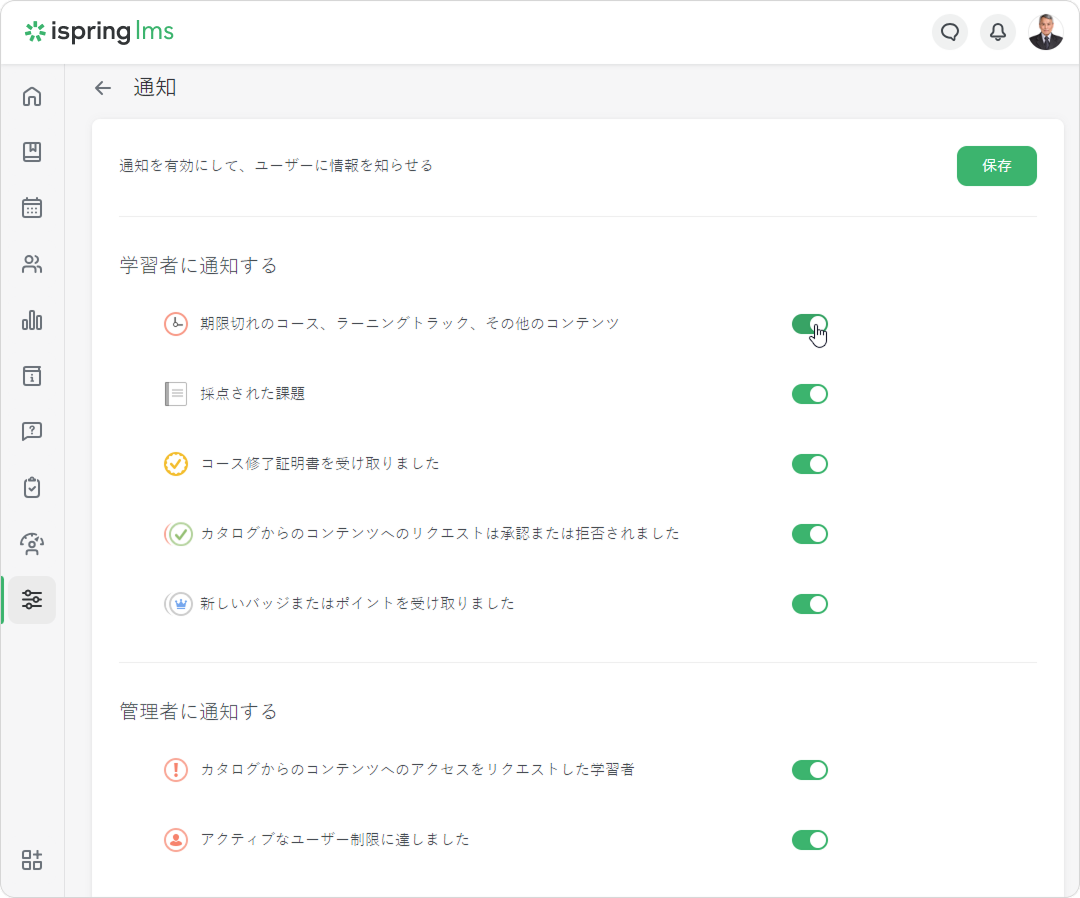The image size is (1080, 898).
Task: Open the question mark chat icon in sidebar
Action: [32, 432]
